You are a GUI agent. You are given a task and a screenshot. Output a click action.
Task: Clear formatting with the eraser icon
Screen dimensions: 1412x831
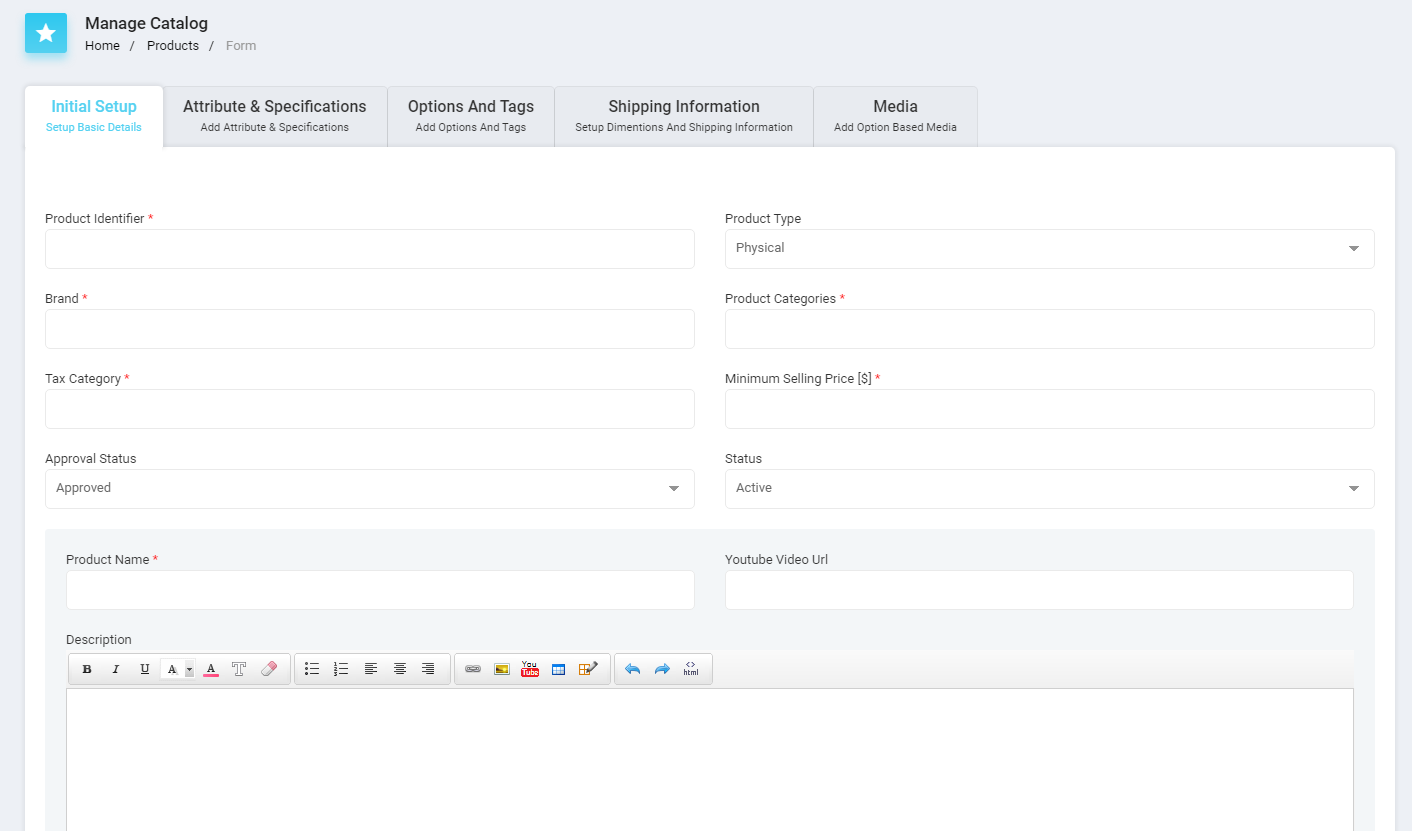[x=269, y=669]
